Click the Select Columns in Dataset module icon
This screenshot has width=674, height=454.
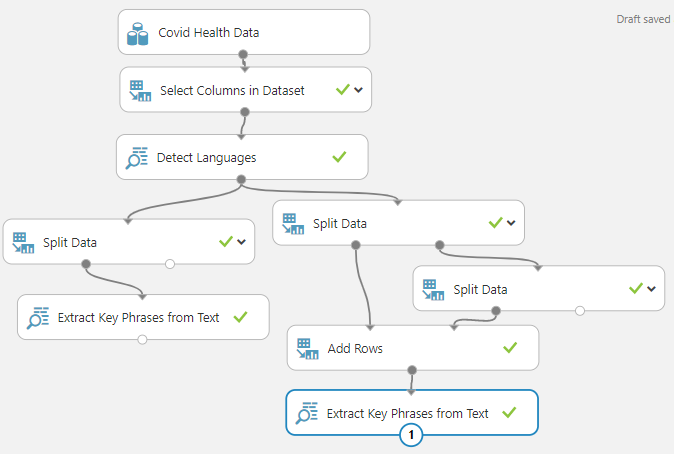pos(138,91)
